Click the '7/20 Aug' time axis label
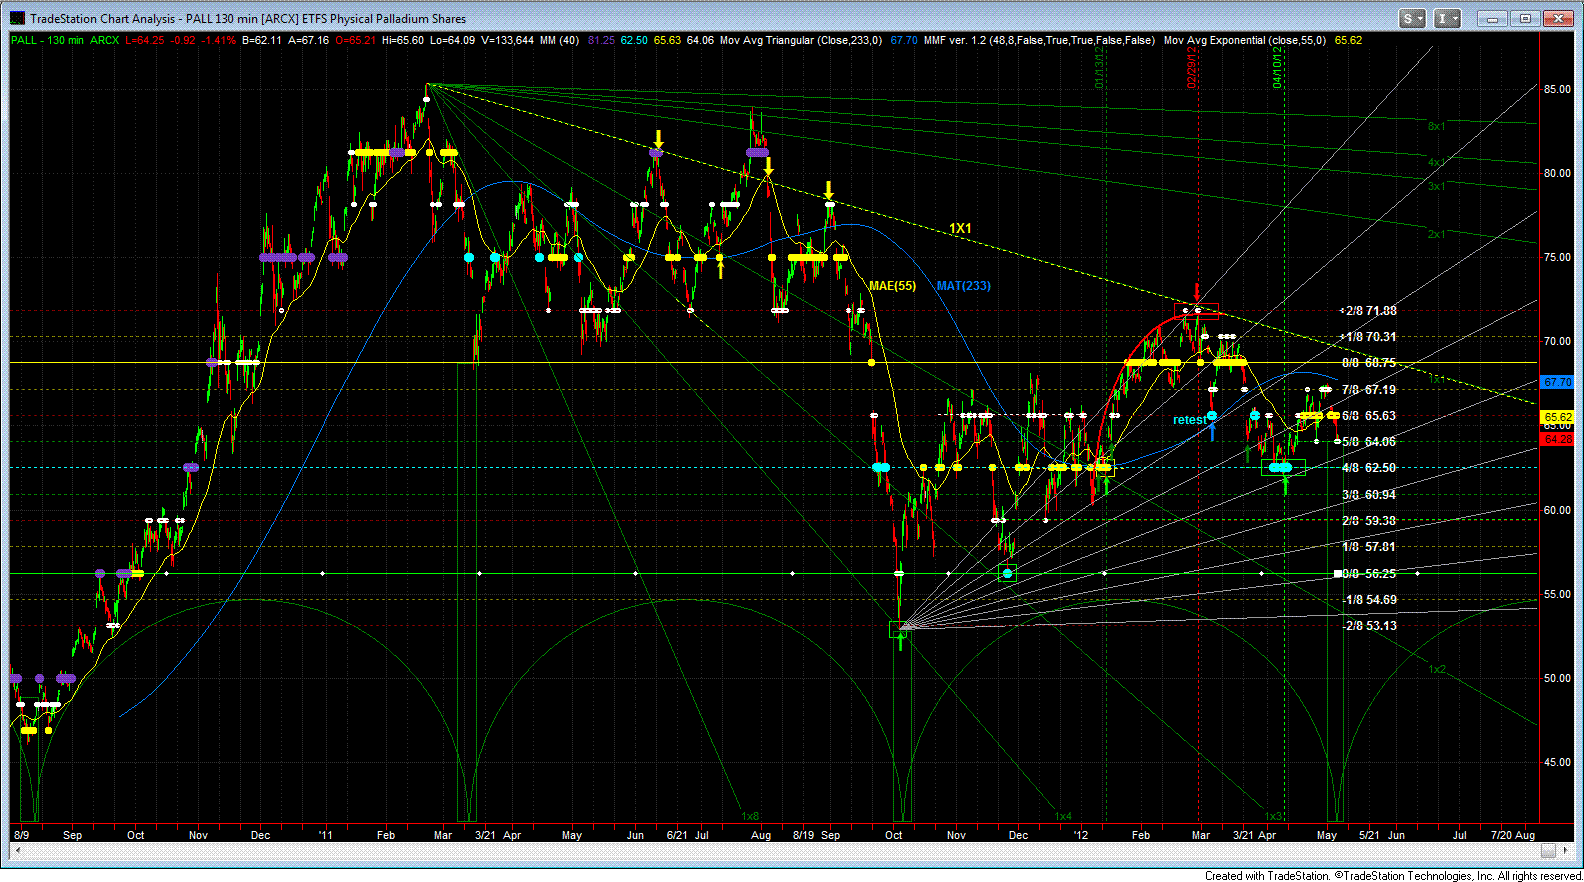This screenshot has height=882, width=1584. (1513, 835)
